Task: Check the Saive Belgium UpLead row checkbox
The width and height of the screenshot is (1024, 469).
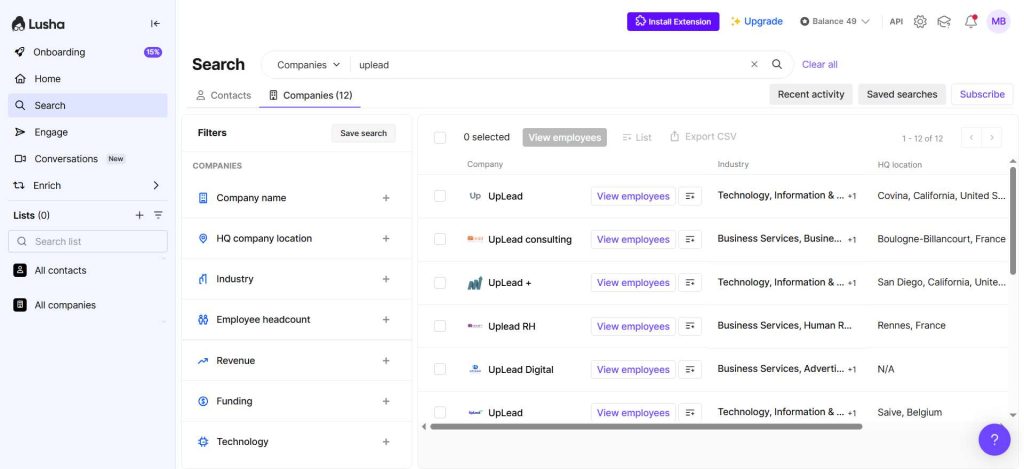Action: (440, 412)
